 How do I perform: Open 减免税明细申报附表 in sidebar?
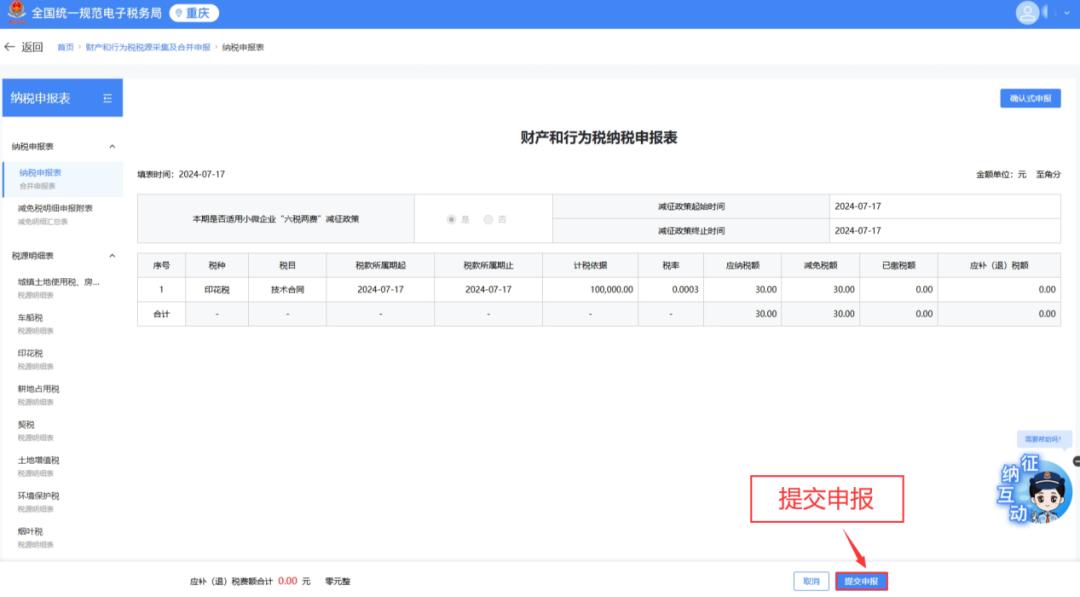point(55,208)
